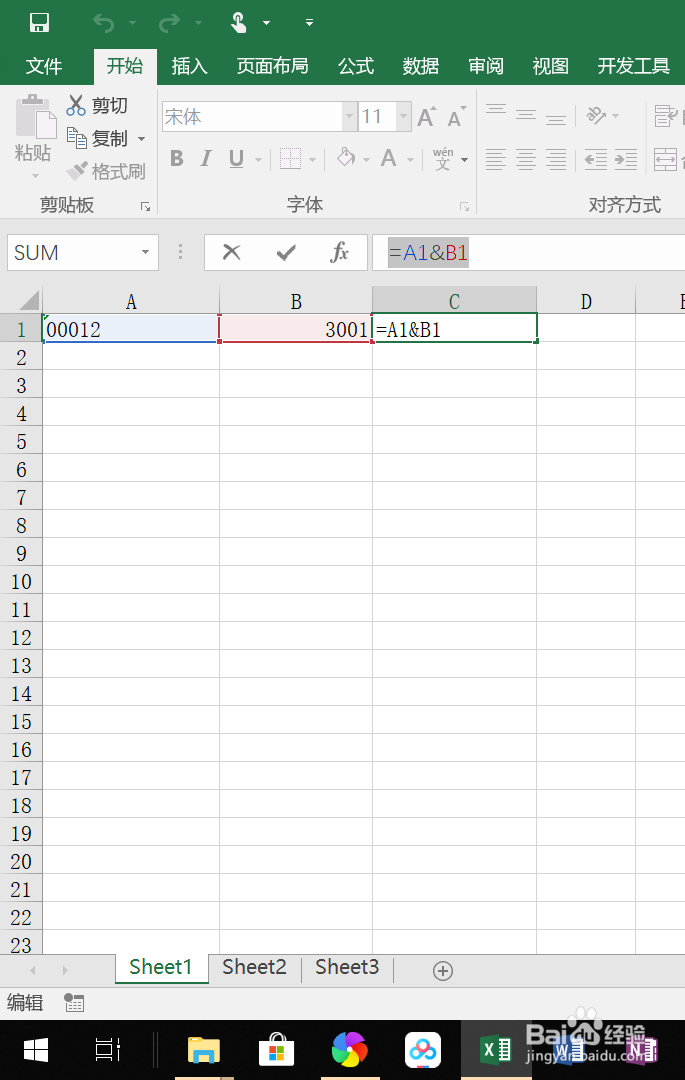Click the decrease font size icon

456,116
